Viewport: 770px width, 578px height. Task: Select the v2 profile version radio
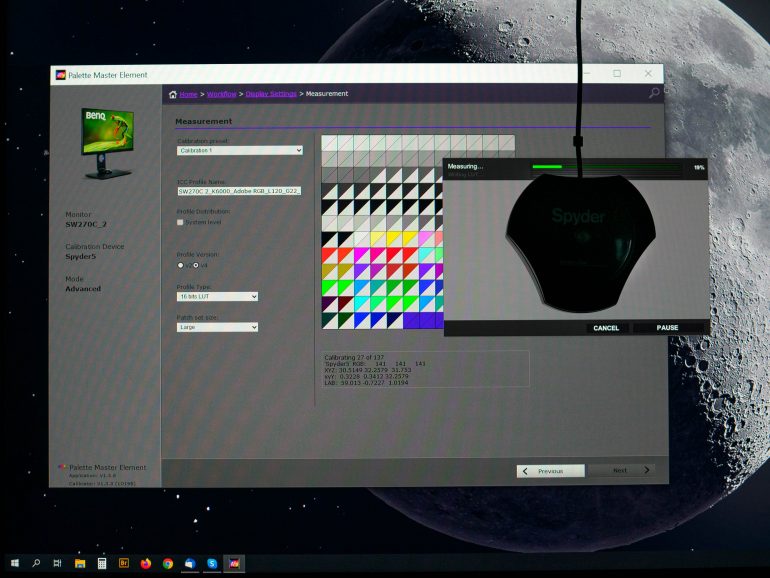pos(180,265)
